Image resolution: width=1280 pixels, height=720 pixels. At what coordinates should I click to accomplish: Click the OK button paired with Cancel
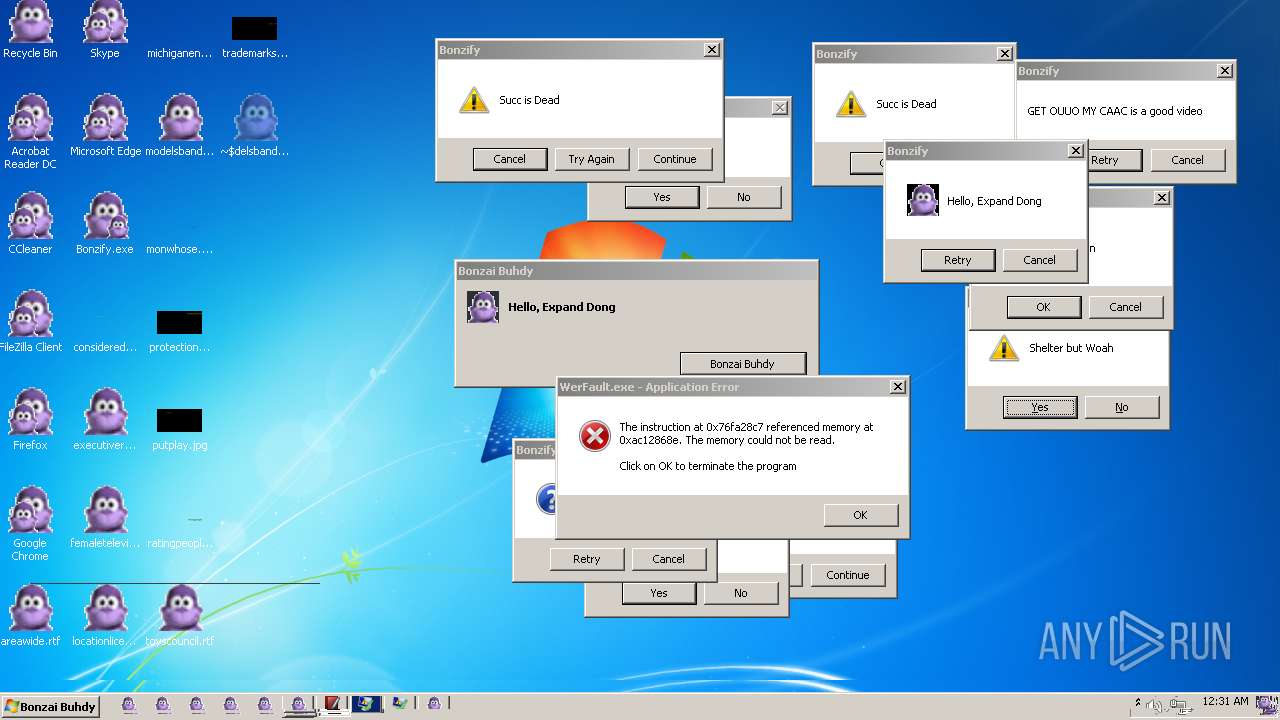point(1044,307)
